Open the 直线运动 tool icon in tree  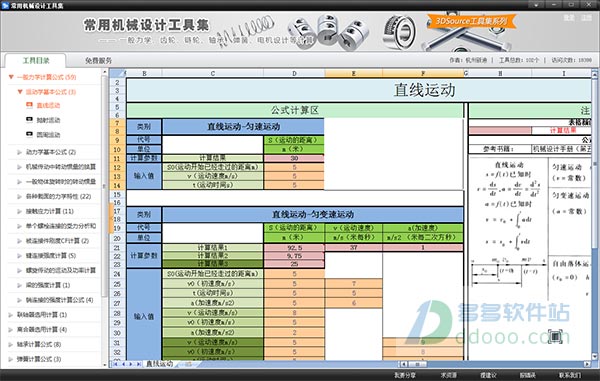pos(29,105)
